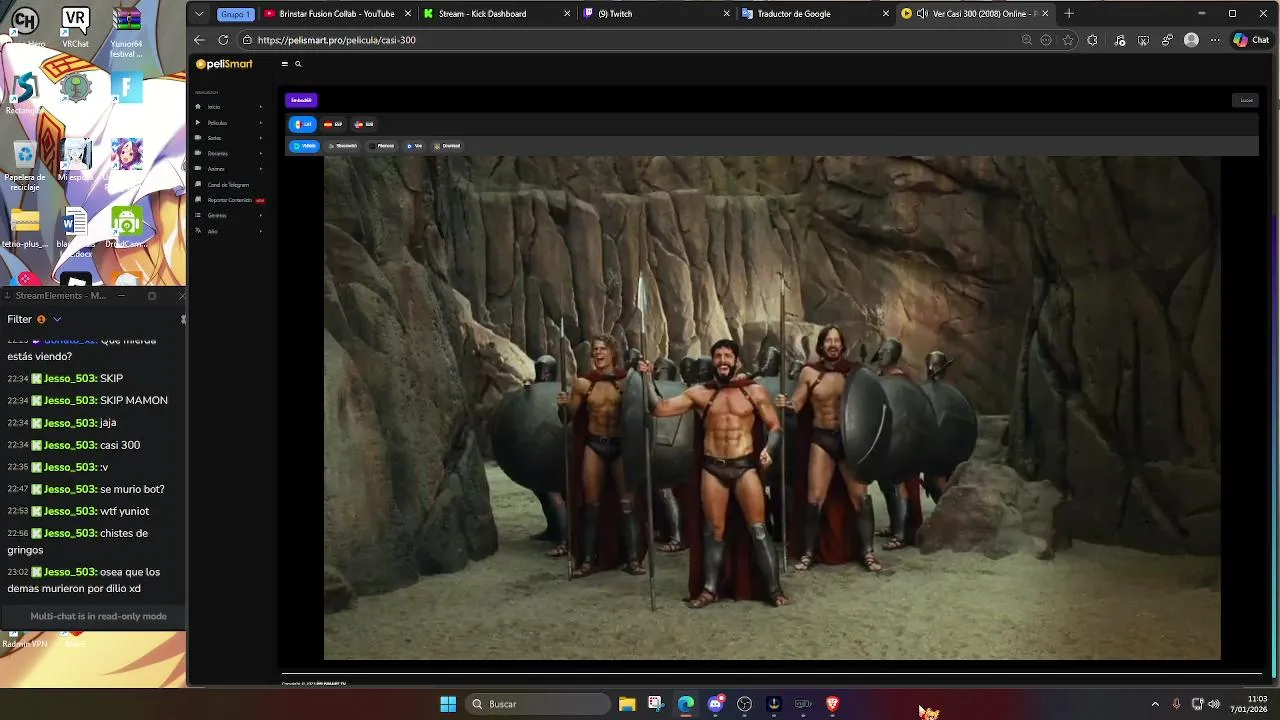Select the Filemoon server
Image resolution: width=1280 pixels, height=720 pixels.
[382, 146]
